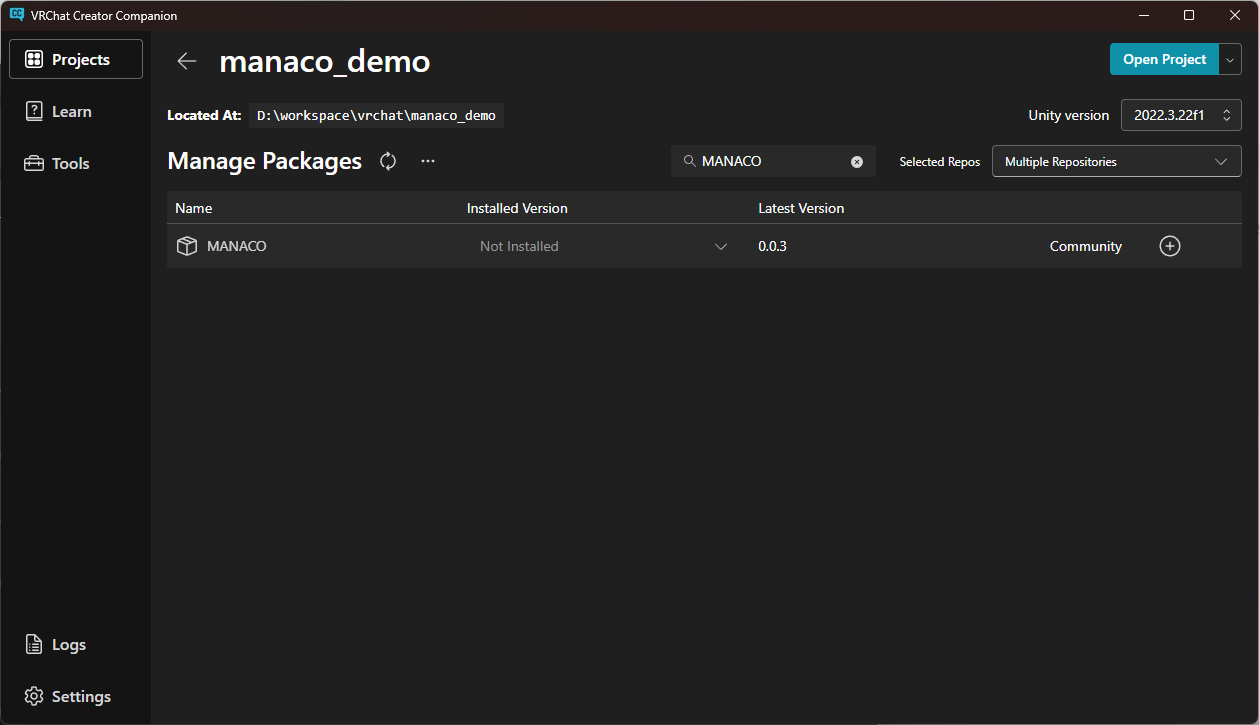Click the Name column header
This screenshot has width=1259, height=725.
[x=194, y=208]
